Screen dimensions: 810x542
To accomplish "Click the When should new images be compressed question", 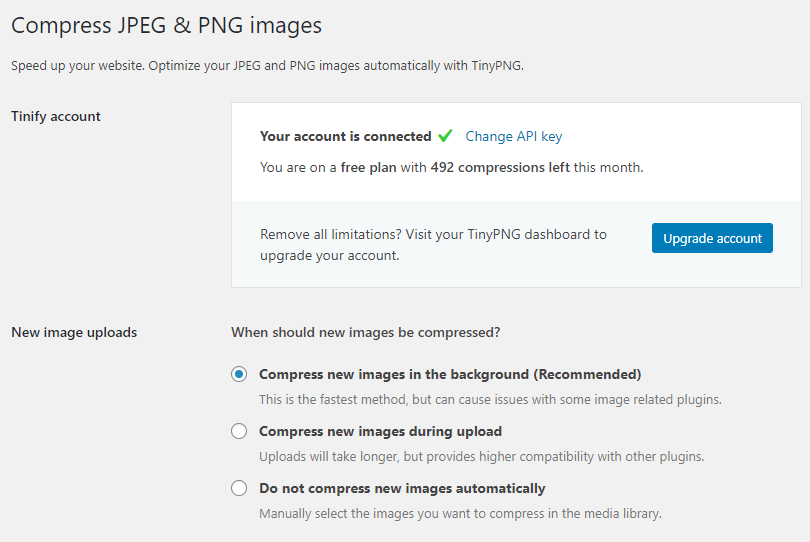I will coord(366,332).
